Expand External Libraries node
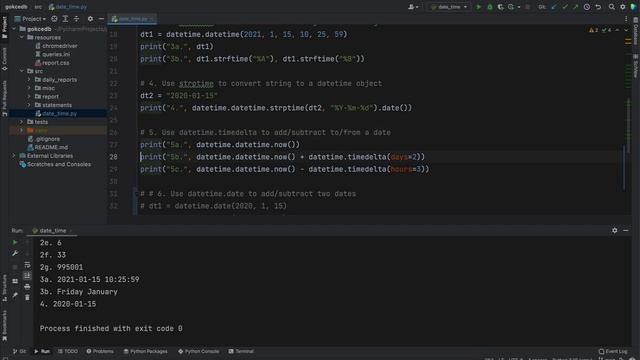 coord(14,156)
